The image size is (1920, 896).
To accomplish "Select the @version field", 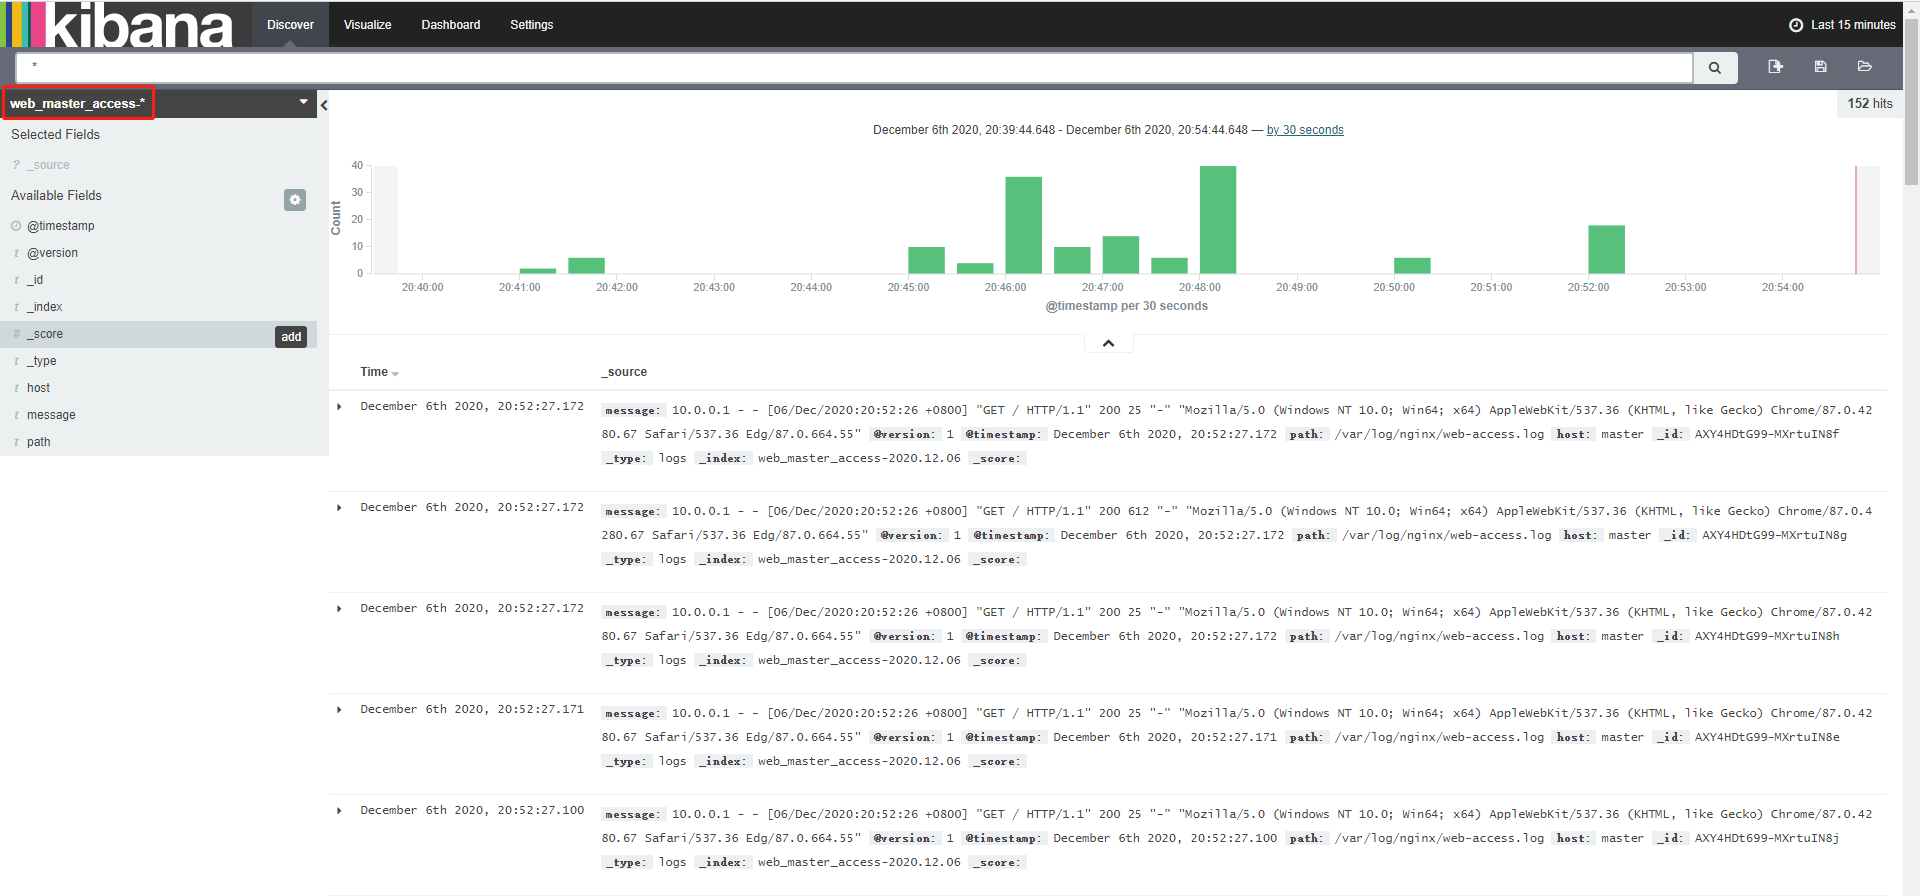I will (x=52, y=253).
